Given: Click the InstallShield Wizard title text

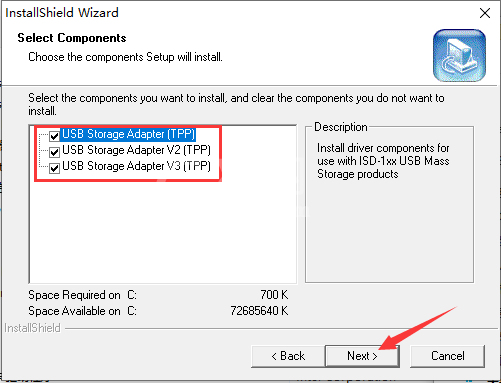Looking at the screenshot, I should 62,13.
